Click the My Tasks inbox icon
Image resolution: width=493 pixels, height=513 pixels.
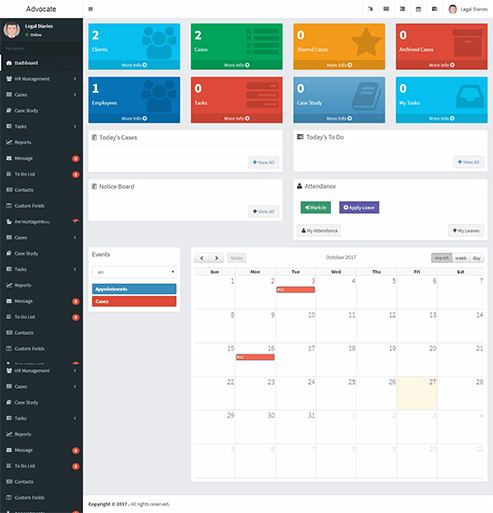click(470, 96)
